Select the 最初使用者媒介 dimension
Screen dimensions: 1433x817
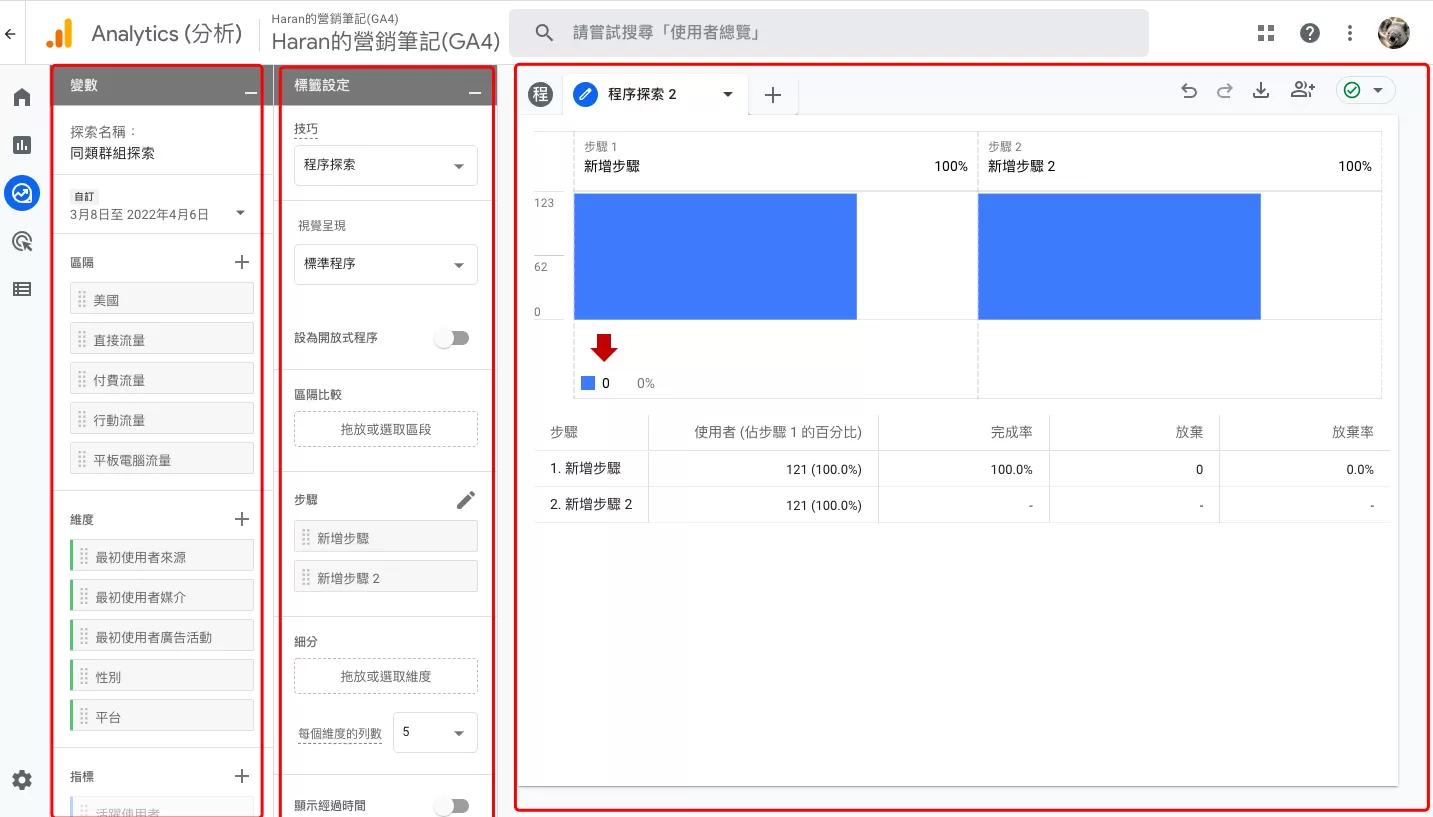[x=162, y=596]
